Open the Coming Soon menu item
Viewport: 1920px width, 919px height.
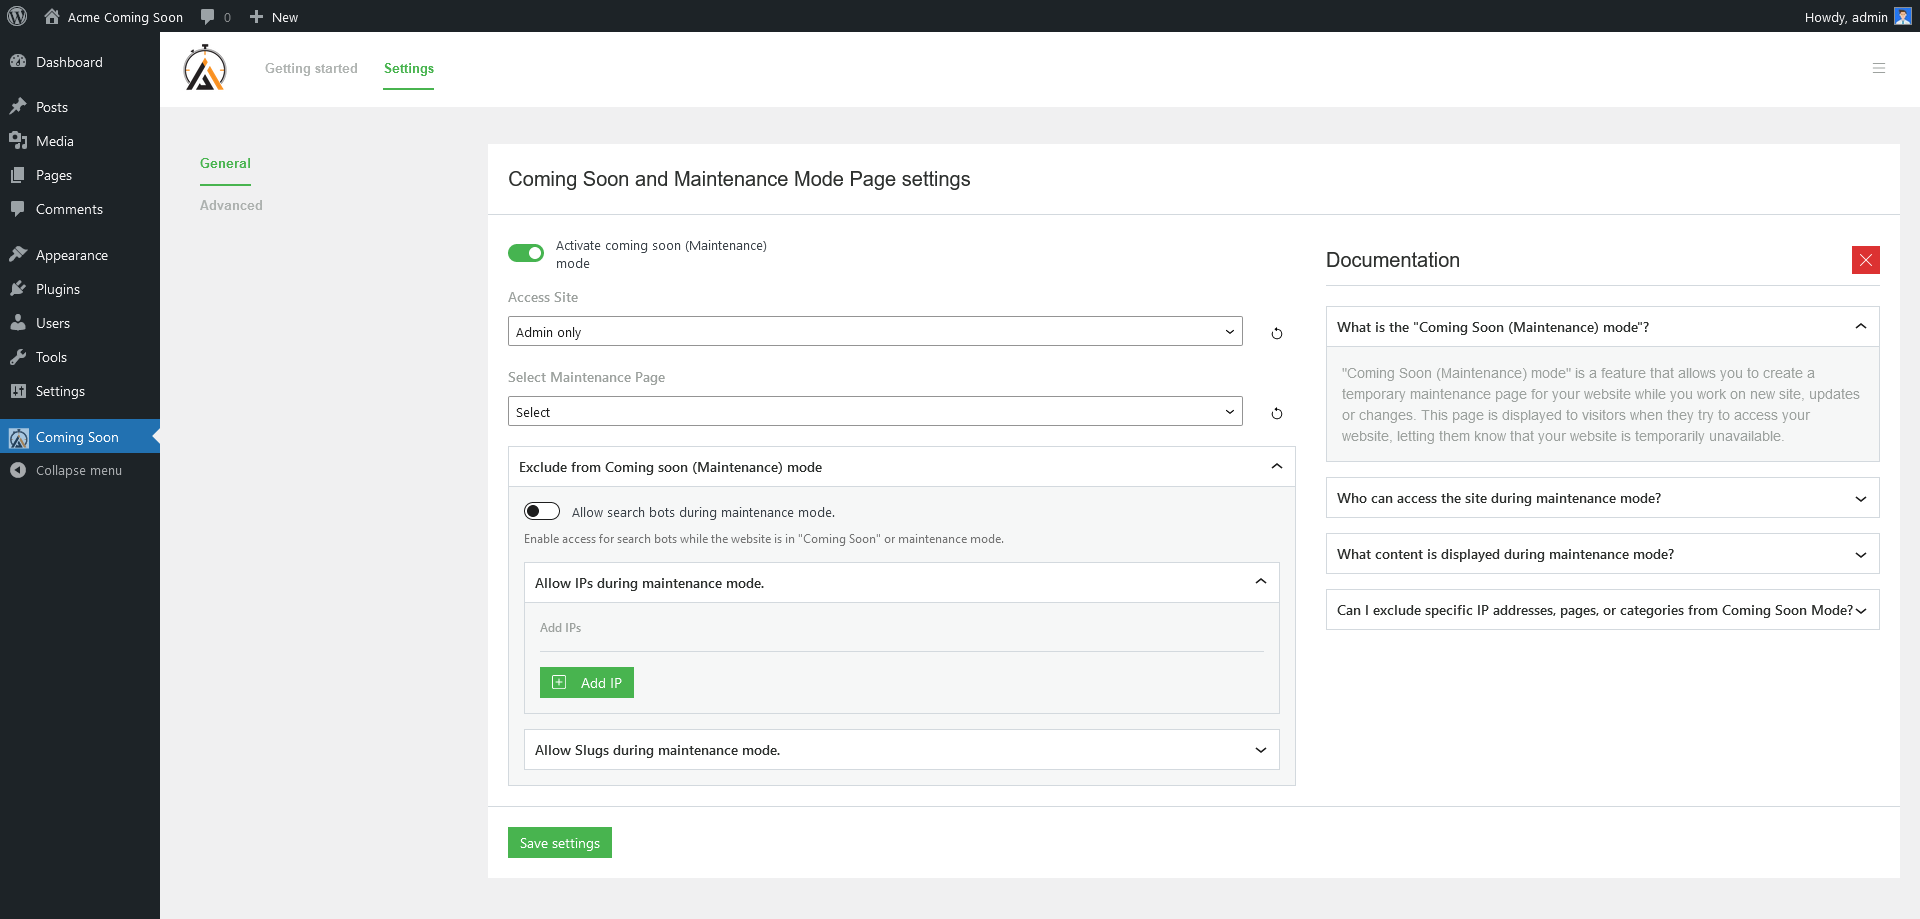(x=80, y=437)
